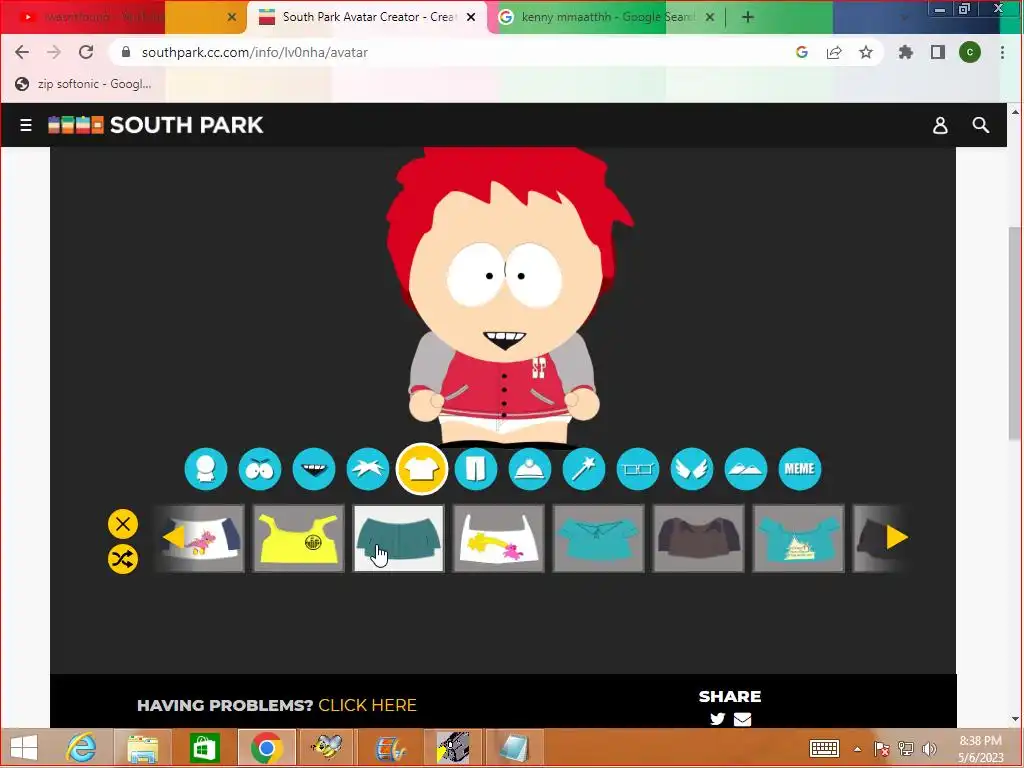Share this page from the address bar
The width and height of the screenshot is (1024, 768).
(834, 52)
